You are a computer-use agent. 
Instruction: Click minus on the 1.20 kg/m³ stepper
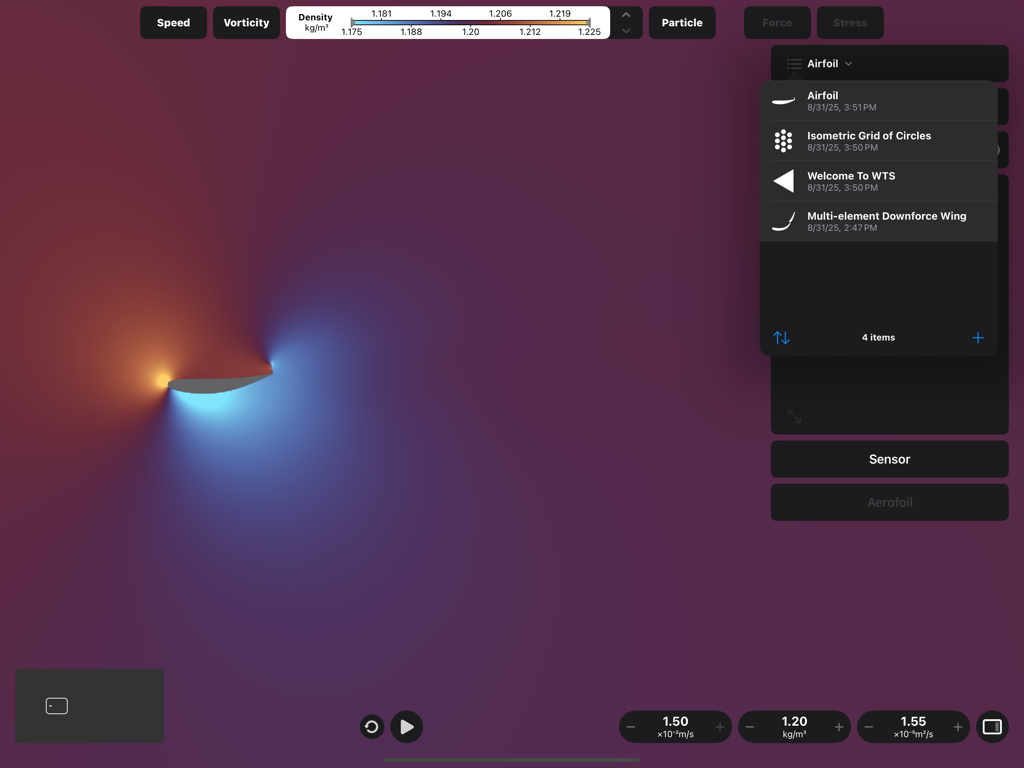pos(750,727)
